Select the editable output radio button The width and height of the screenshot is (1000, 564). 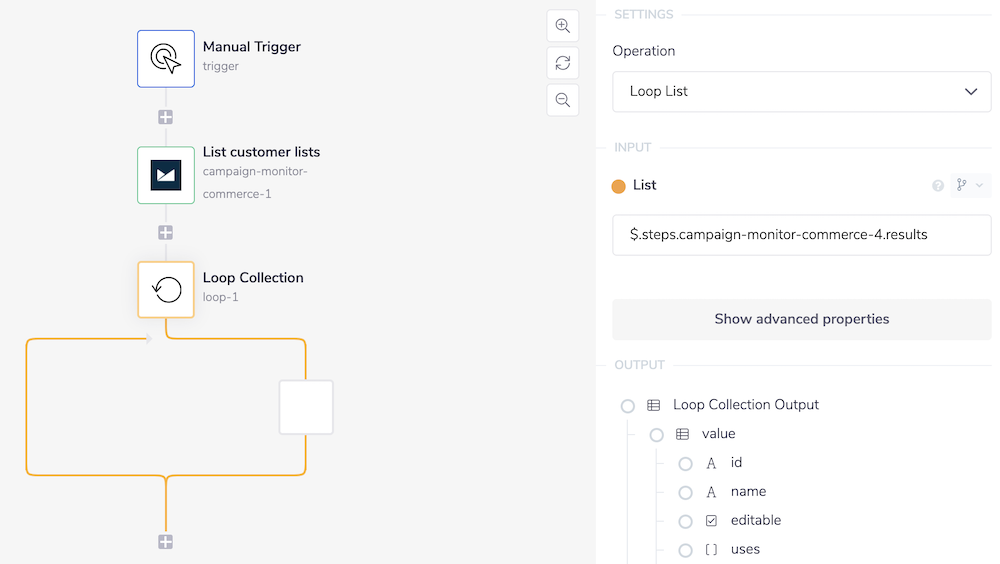click(685, 521)
